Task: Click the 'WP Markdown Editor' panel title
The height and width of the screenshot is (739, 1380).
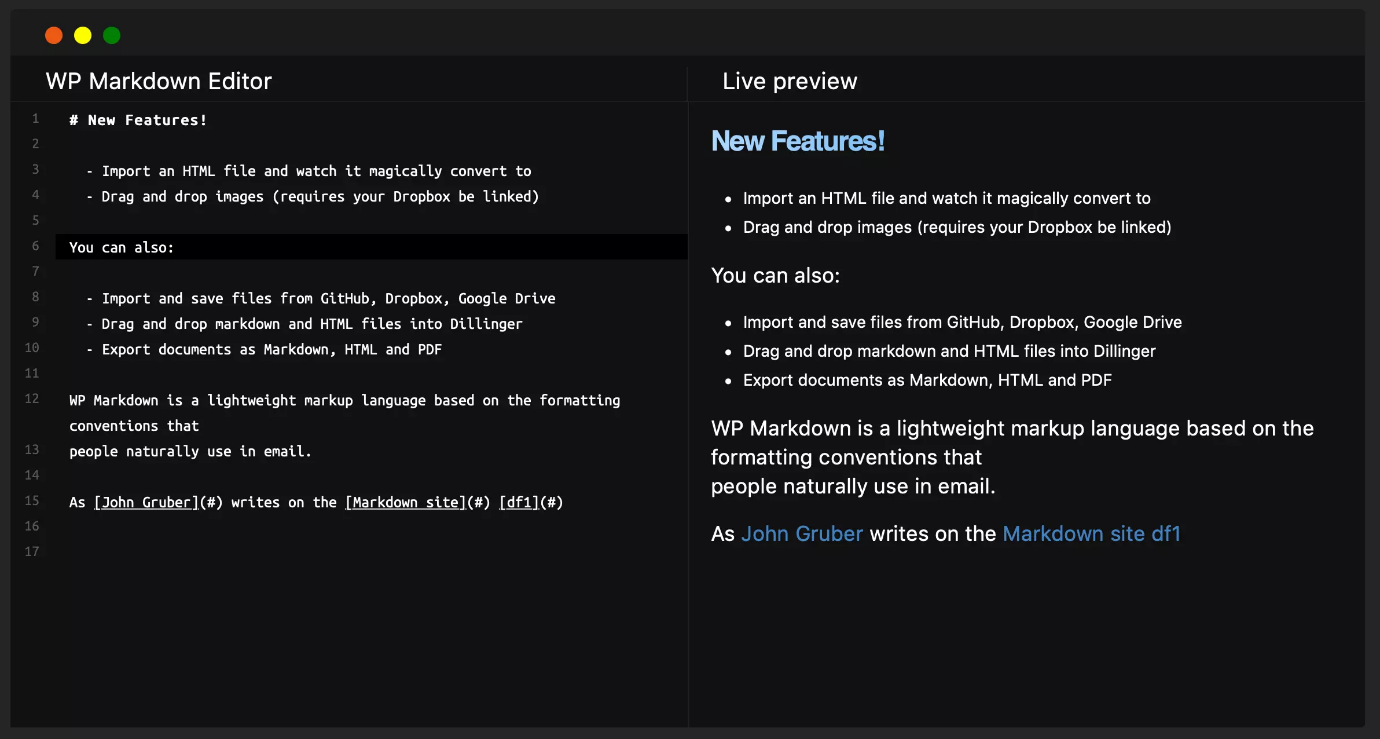Action: (x=158, y=82)
